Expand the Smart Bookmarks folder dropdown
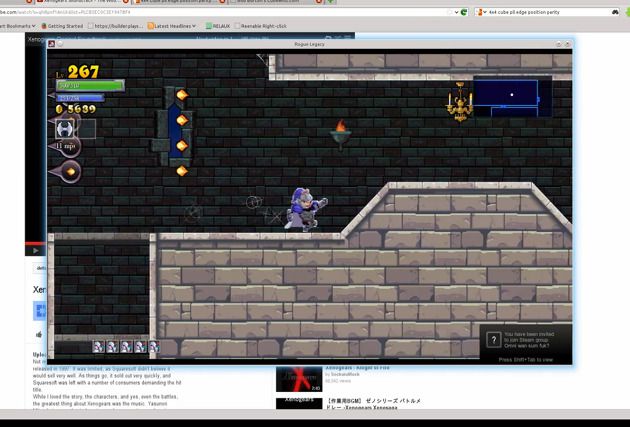This screenshot has width=630, height=427. click(x=17, y=26)
